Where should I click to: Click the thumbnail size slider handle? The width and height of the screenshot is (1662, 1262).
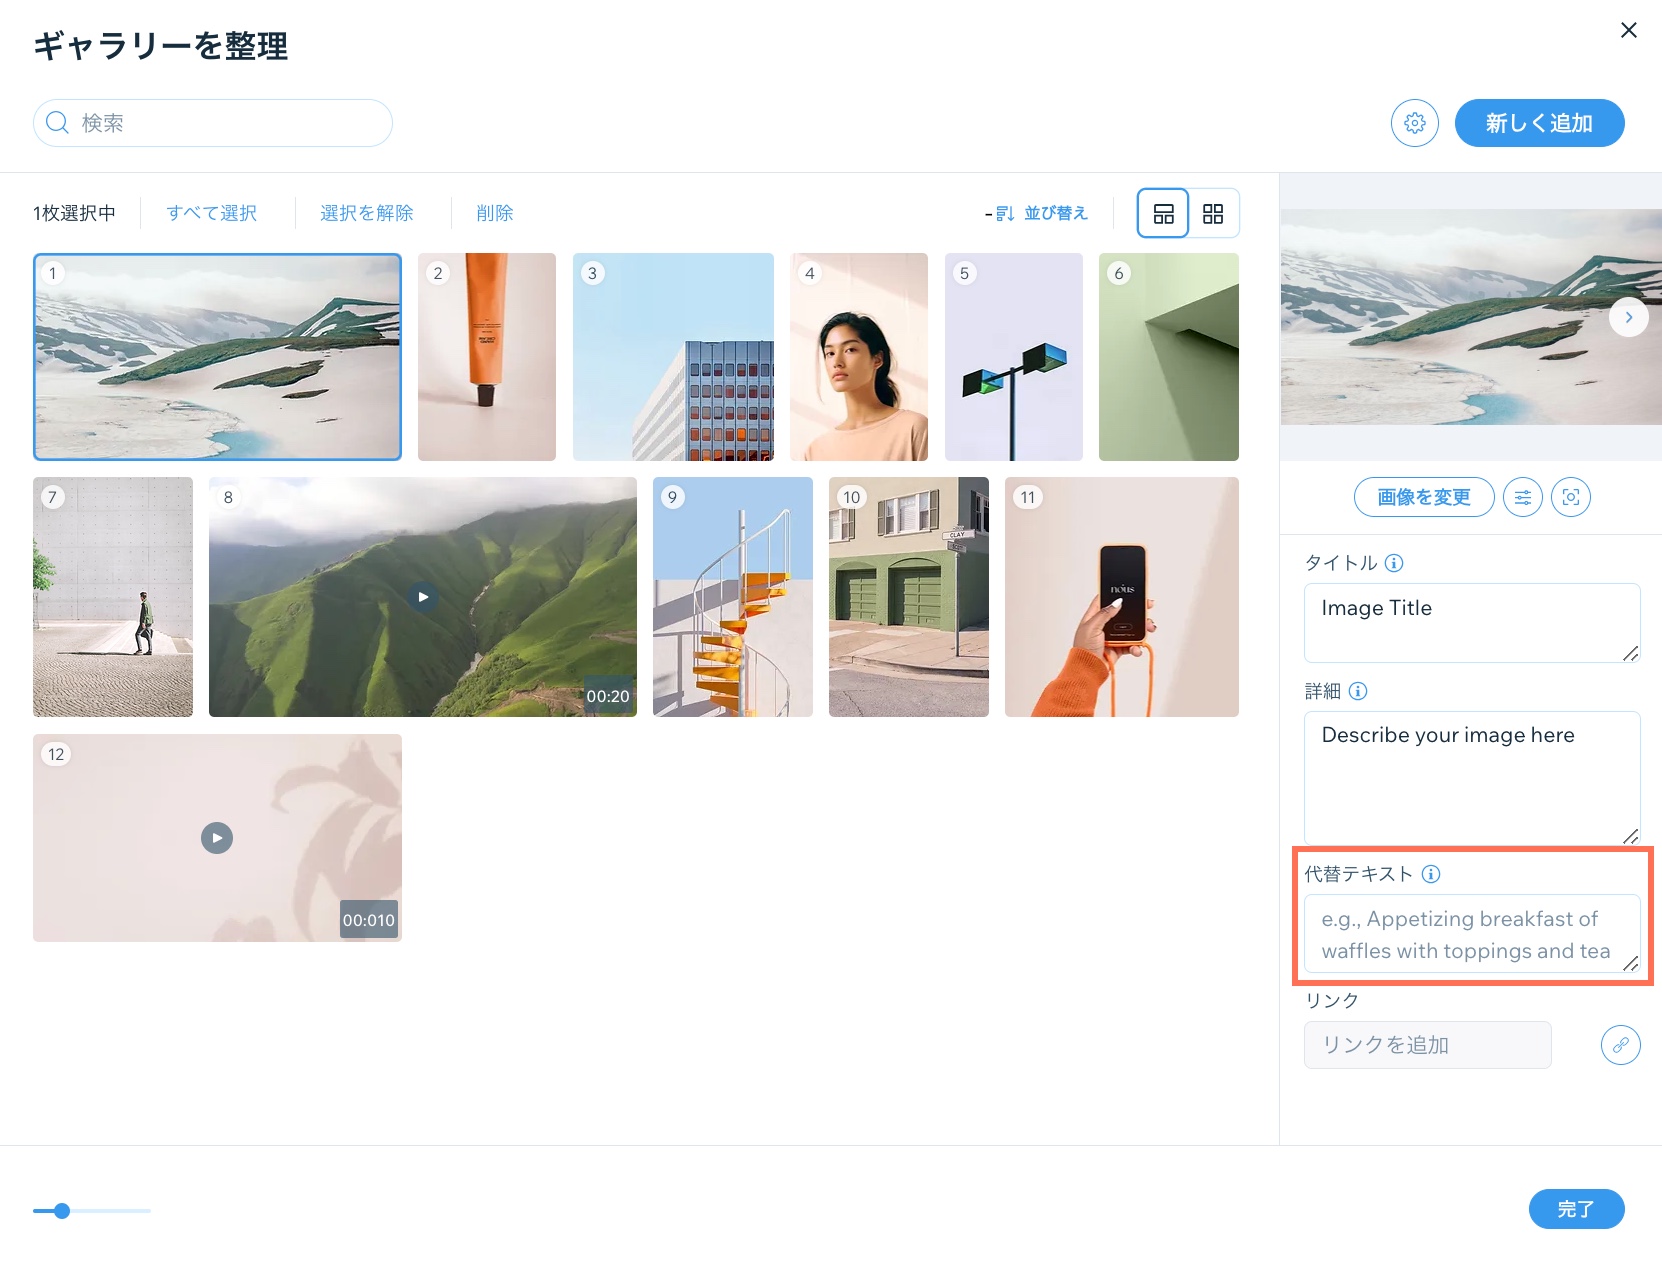point(62,1211)
